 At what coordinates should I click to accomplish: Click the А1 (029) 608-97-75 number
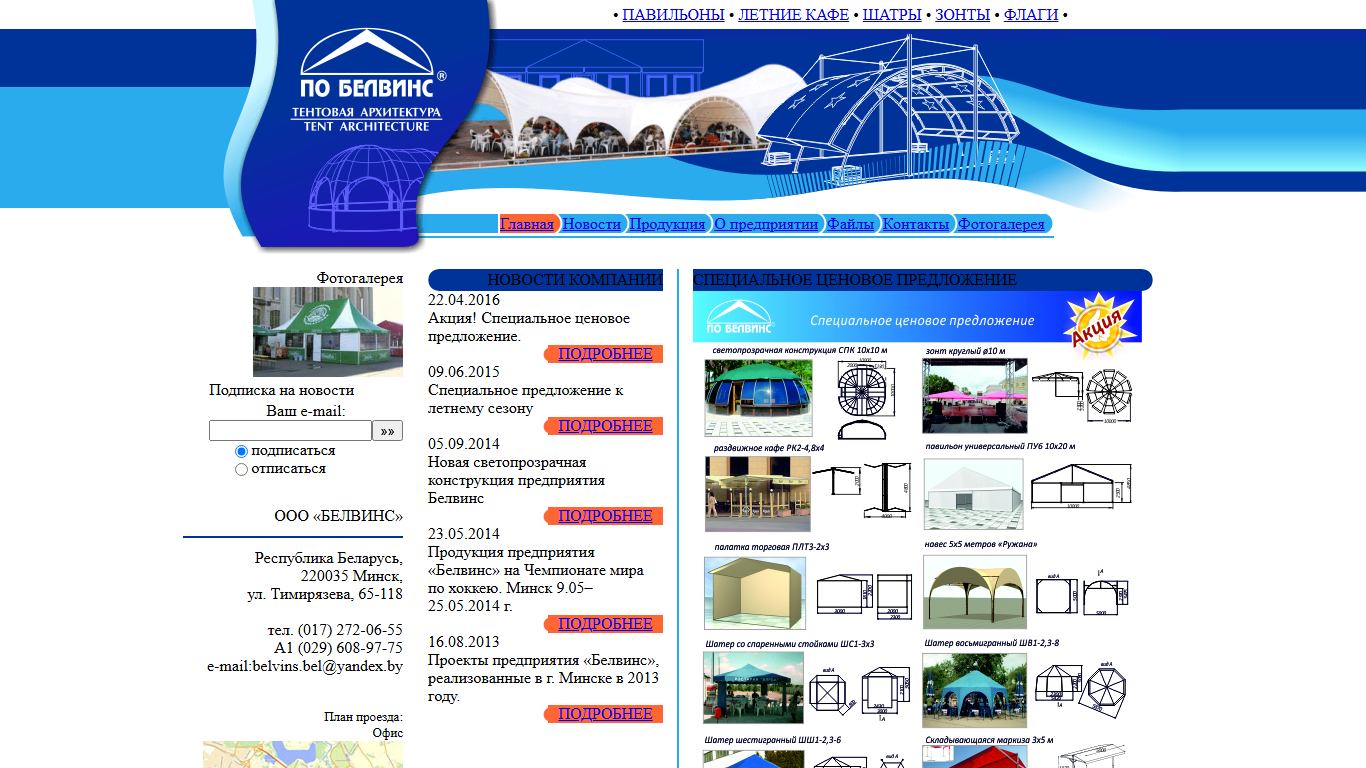tap(338, 648)
